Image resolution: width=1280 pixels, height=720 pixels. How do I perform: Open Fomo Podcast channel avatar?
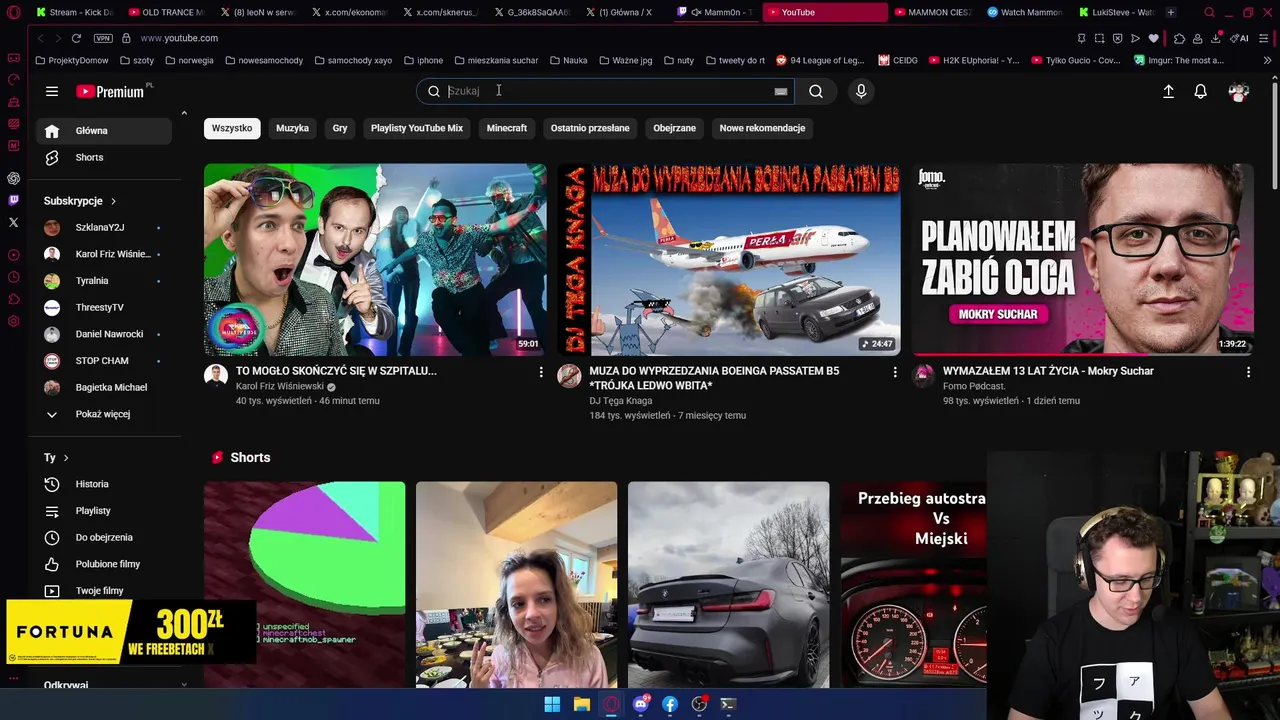pyautogui.click(x=923, y=376)
